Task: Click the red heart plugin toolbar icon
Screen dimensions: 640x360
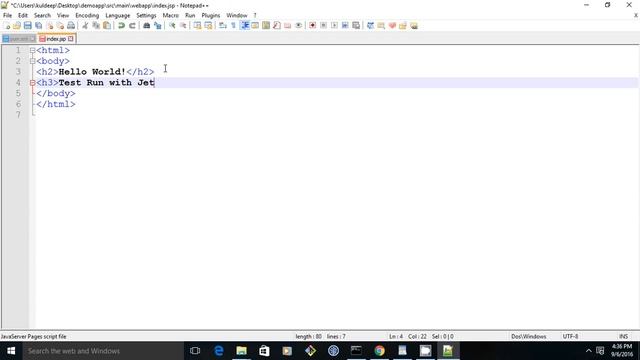Action: click(392, 26)
